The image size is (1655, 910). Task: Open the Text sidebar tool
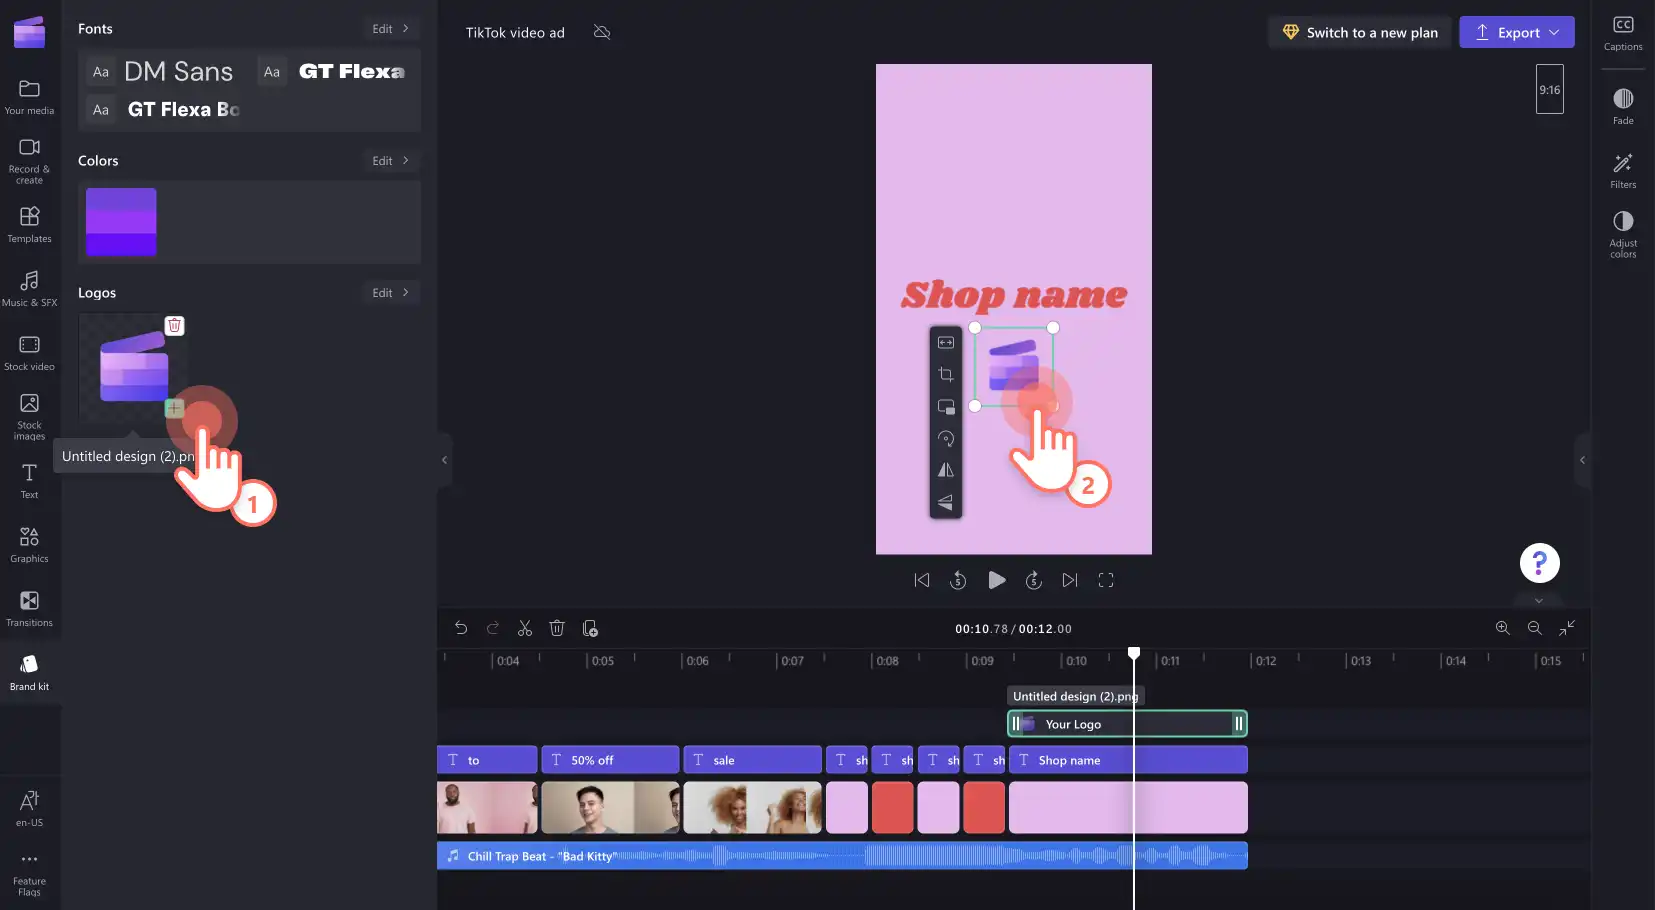click(29, 480)
